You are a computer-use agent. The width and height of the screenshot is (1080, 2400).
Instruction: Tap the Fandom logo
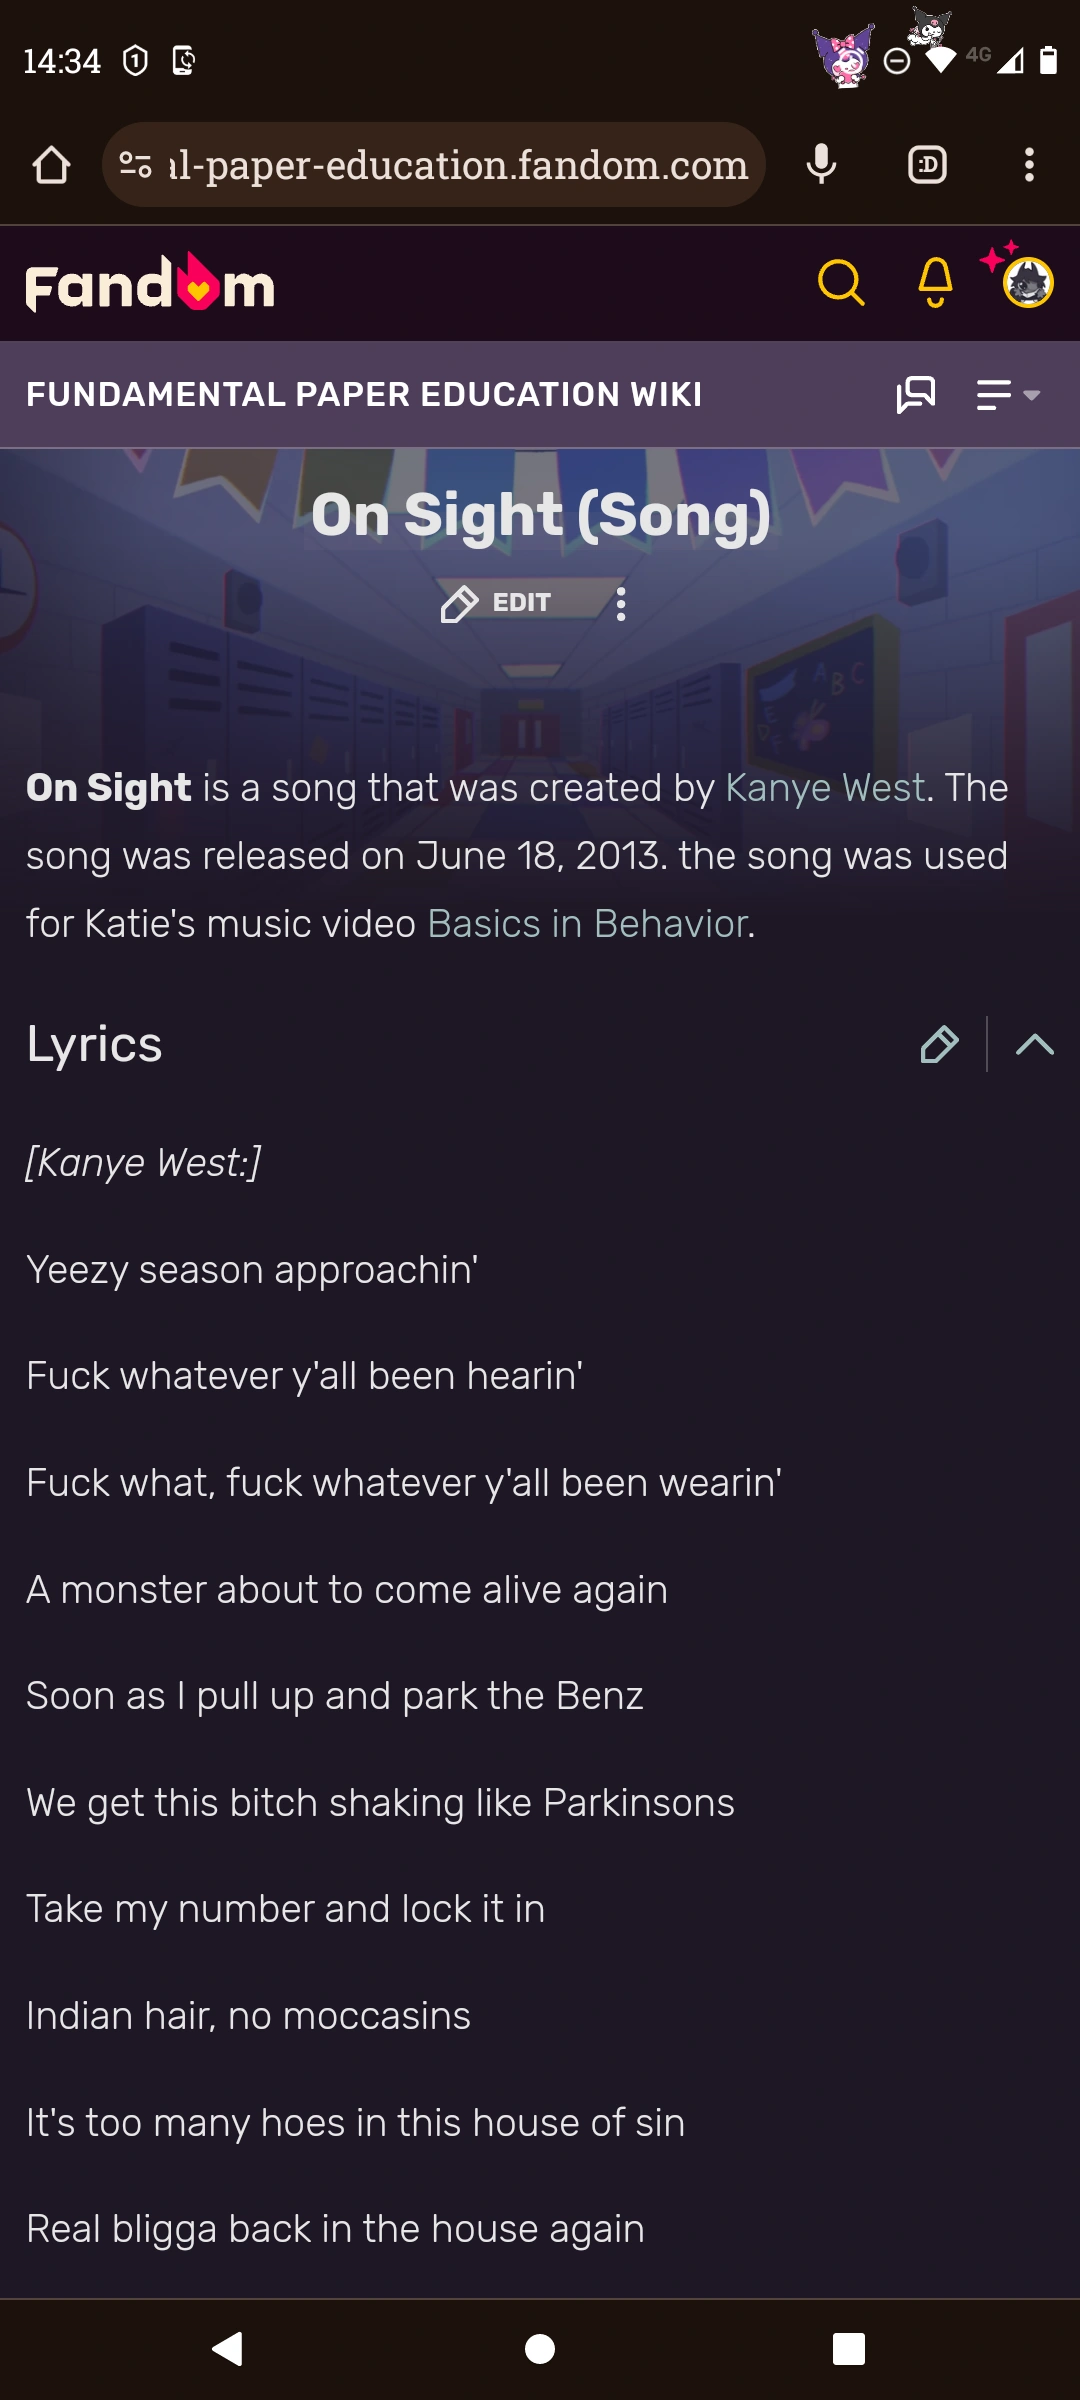[x=150, y=284]
